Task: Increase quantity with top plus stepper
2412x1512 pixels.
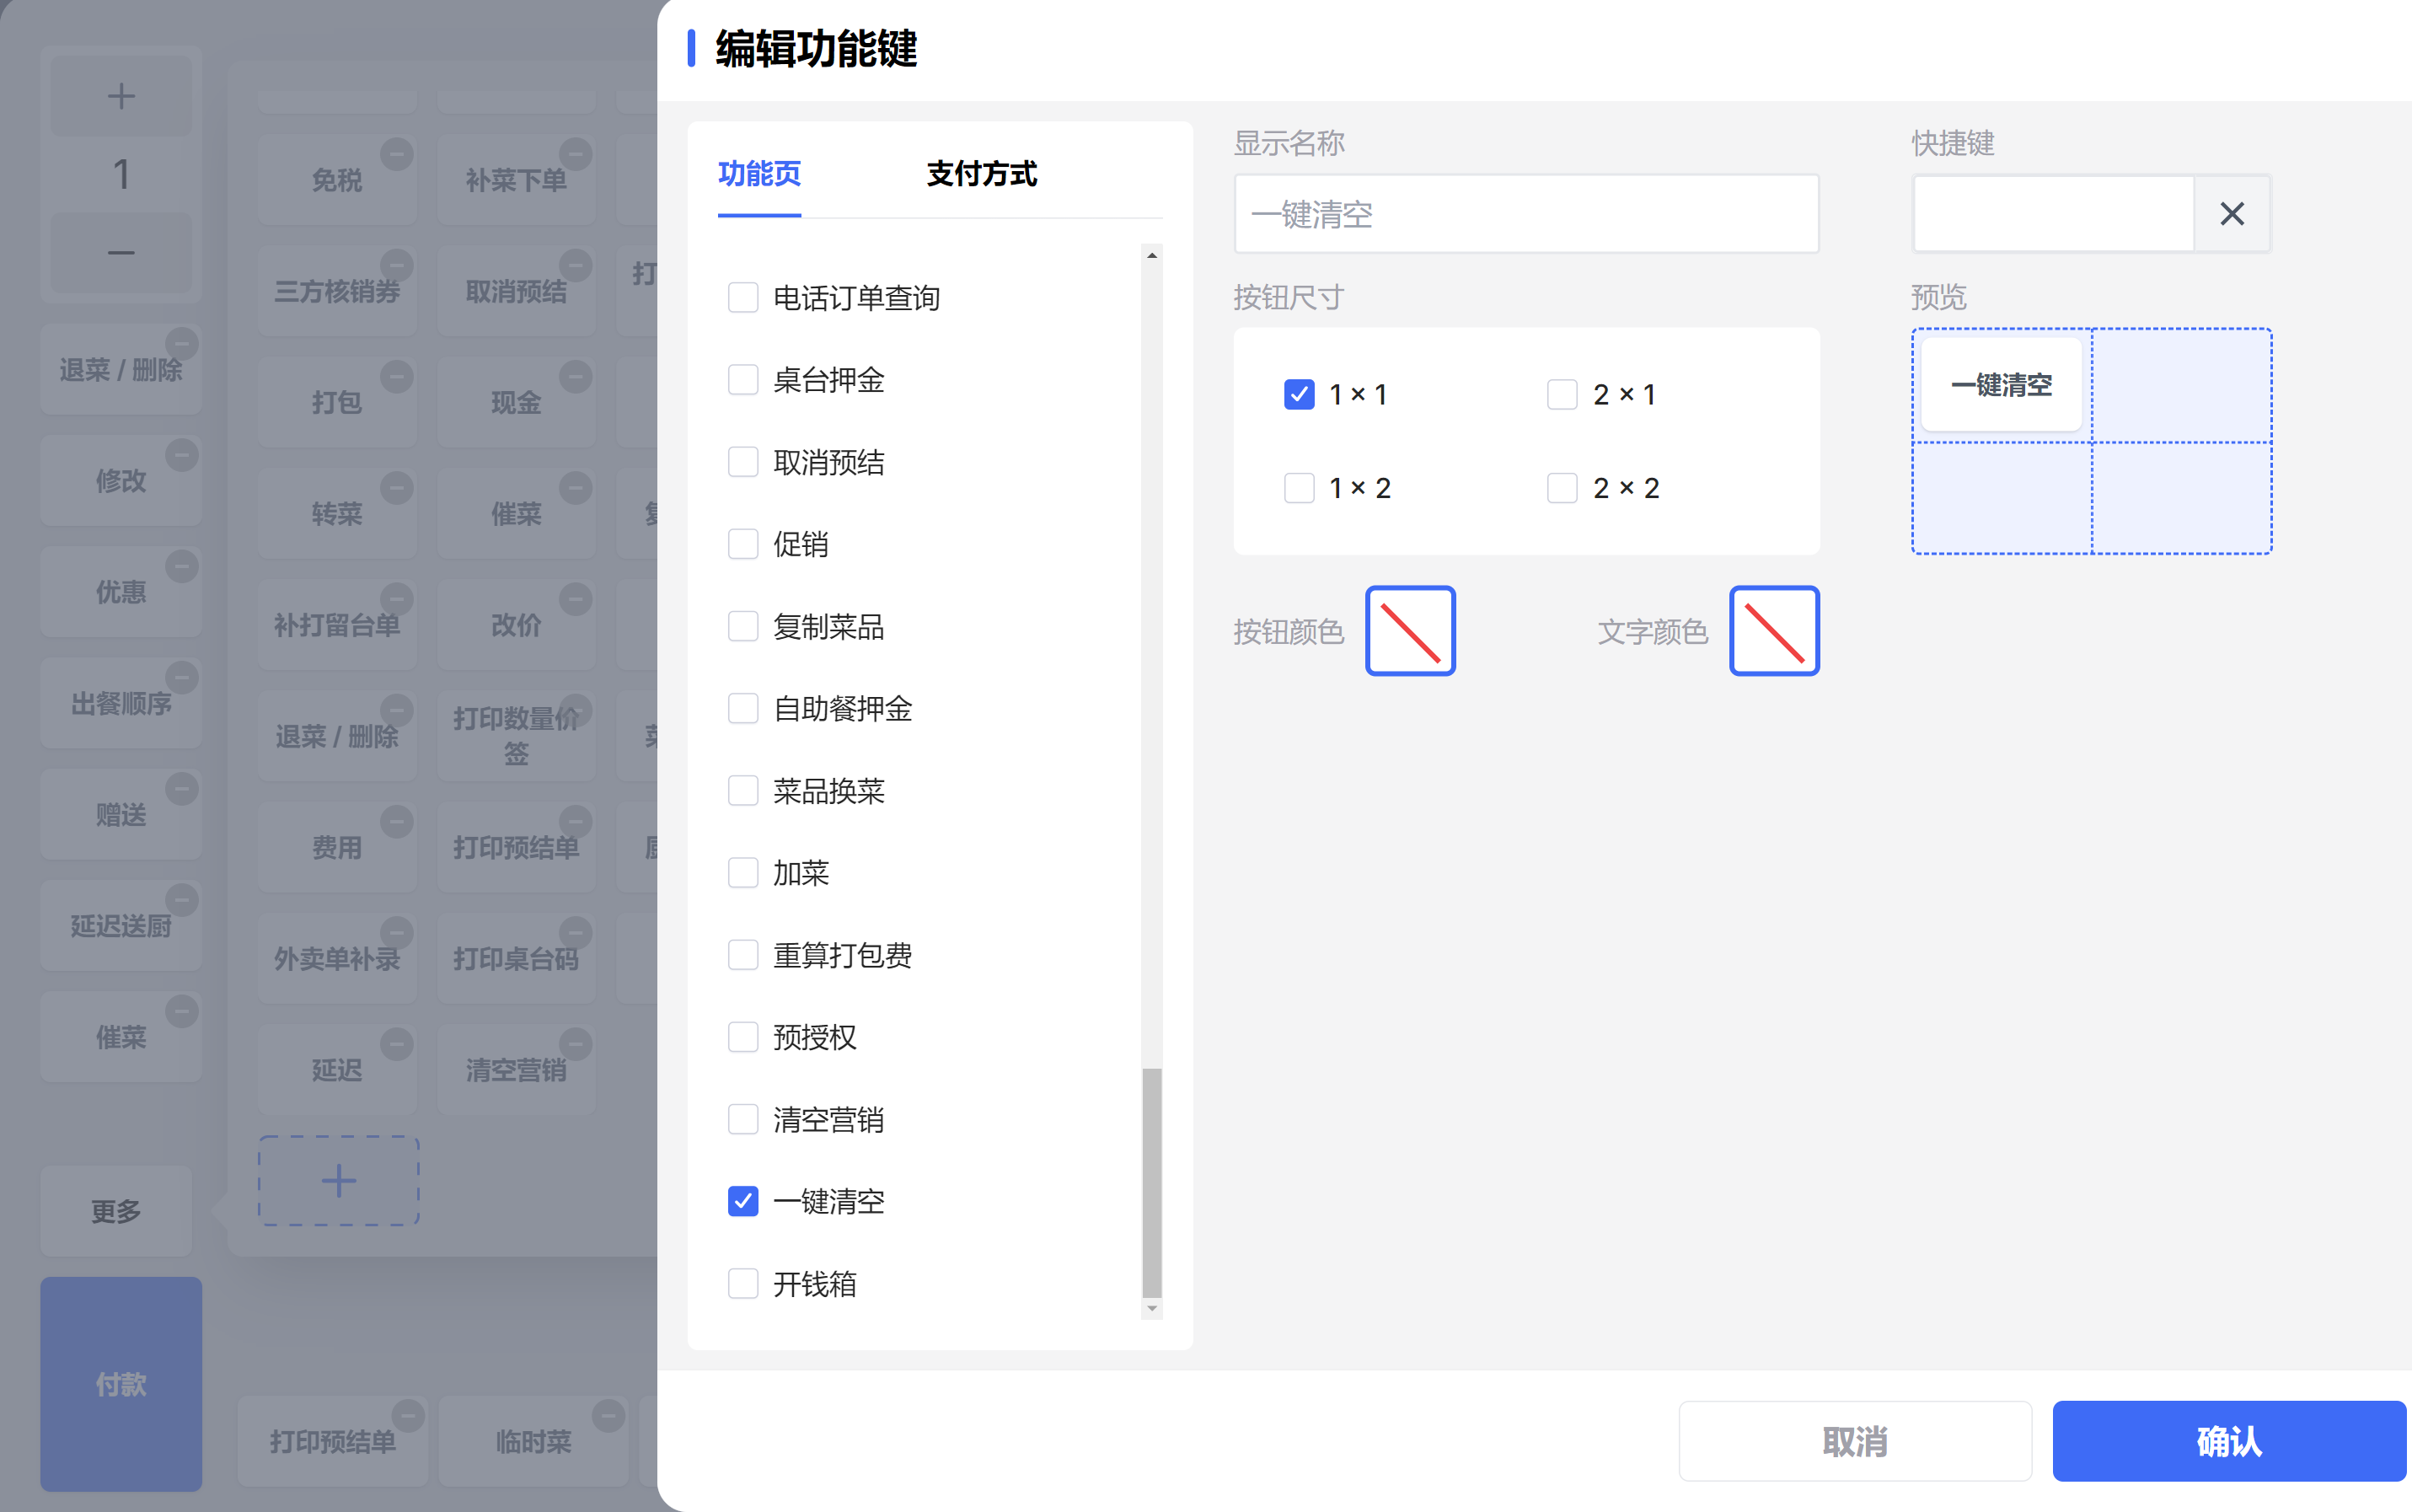Action: 121,96
